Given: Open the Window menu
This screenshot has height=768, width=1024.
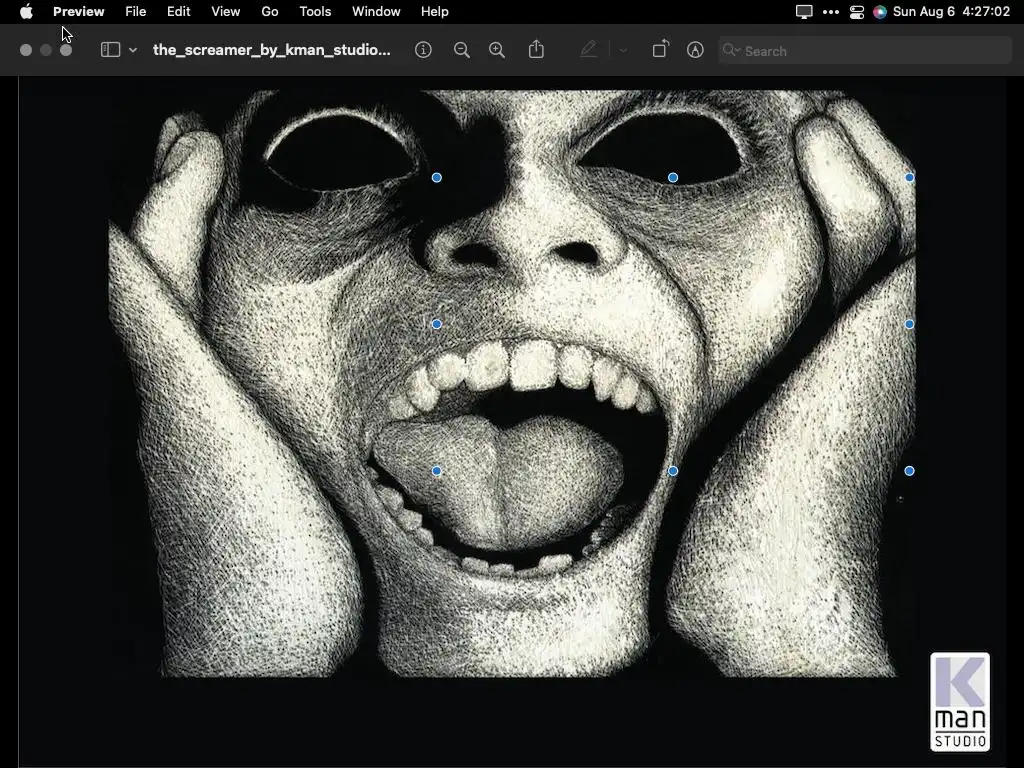Looking at the screenshot, I should (x=376, y=11).
